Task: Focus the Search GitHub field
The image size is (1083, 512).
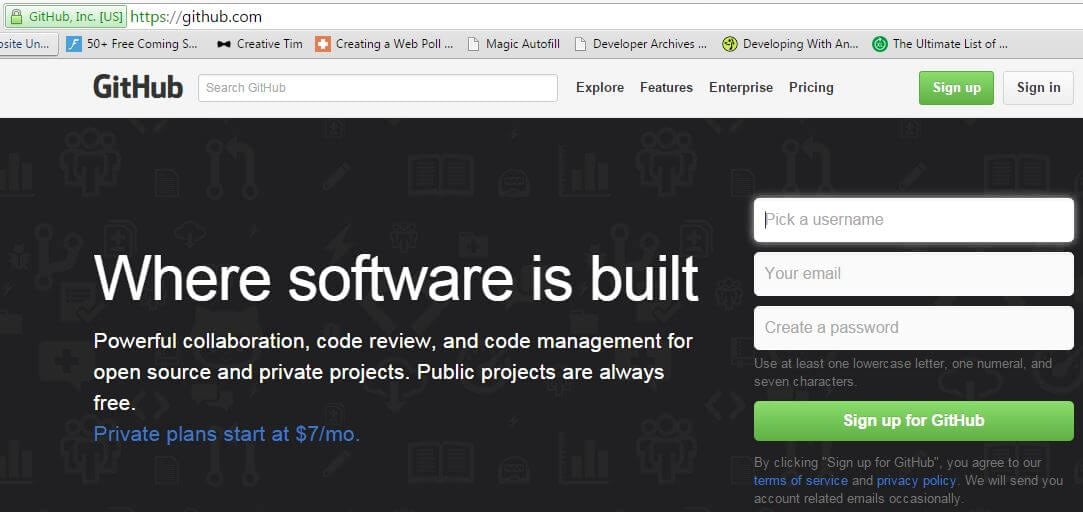Action: coord(378,88)
